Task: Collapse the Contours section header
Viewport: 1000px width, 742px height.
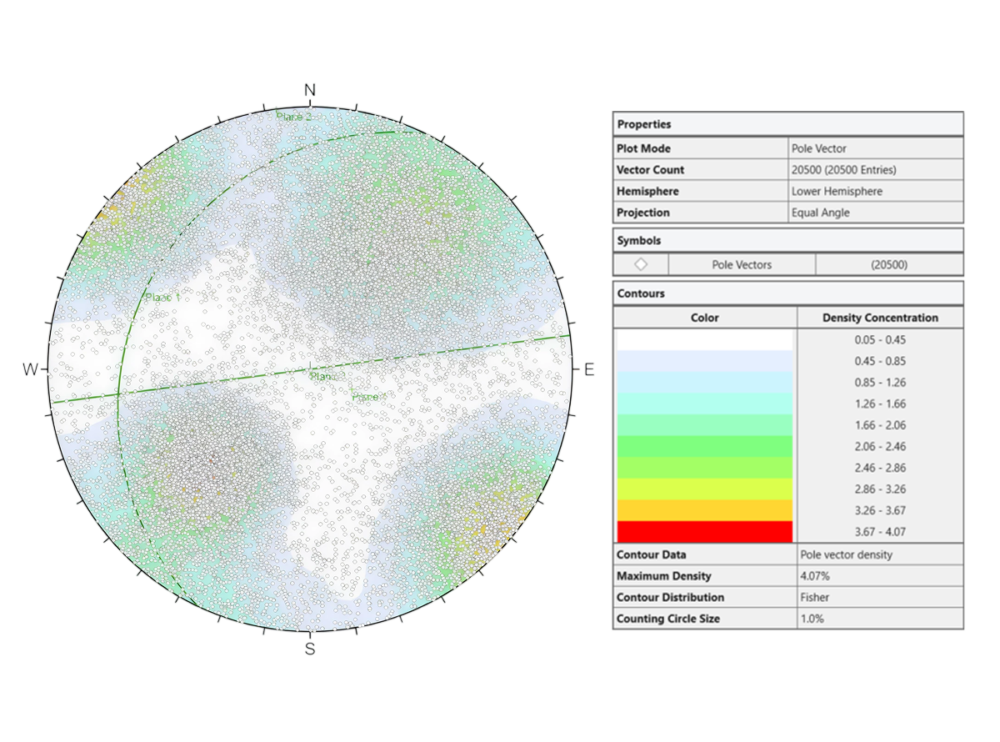Action: [640, 293]
